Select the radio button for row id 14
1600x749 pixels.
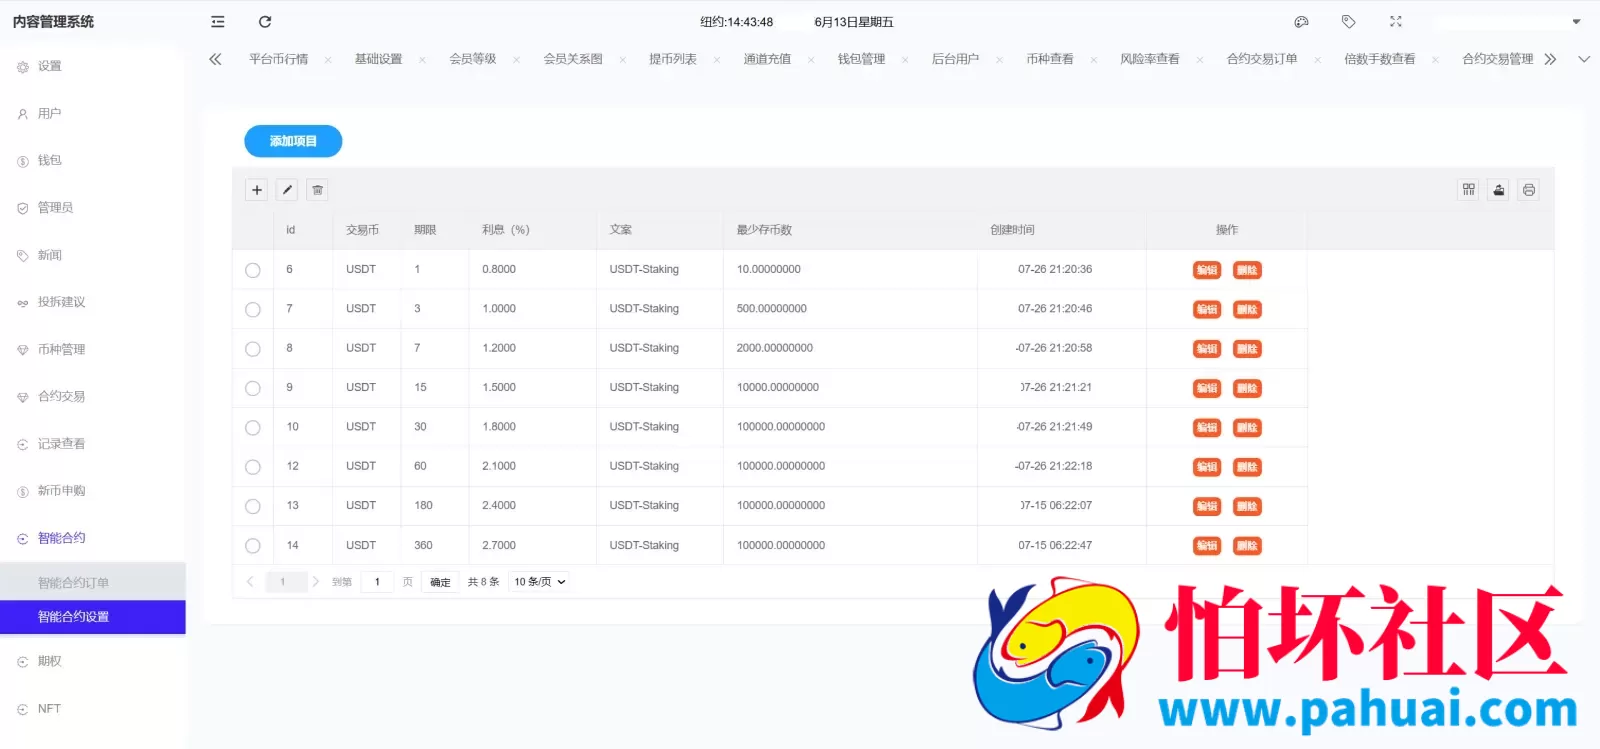pos(253,546)
